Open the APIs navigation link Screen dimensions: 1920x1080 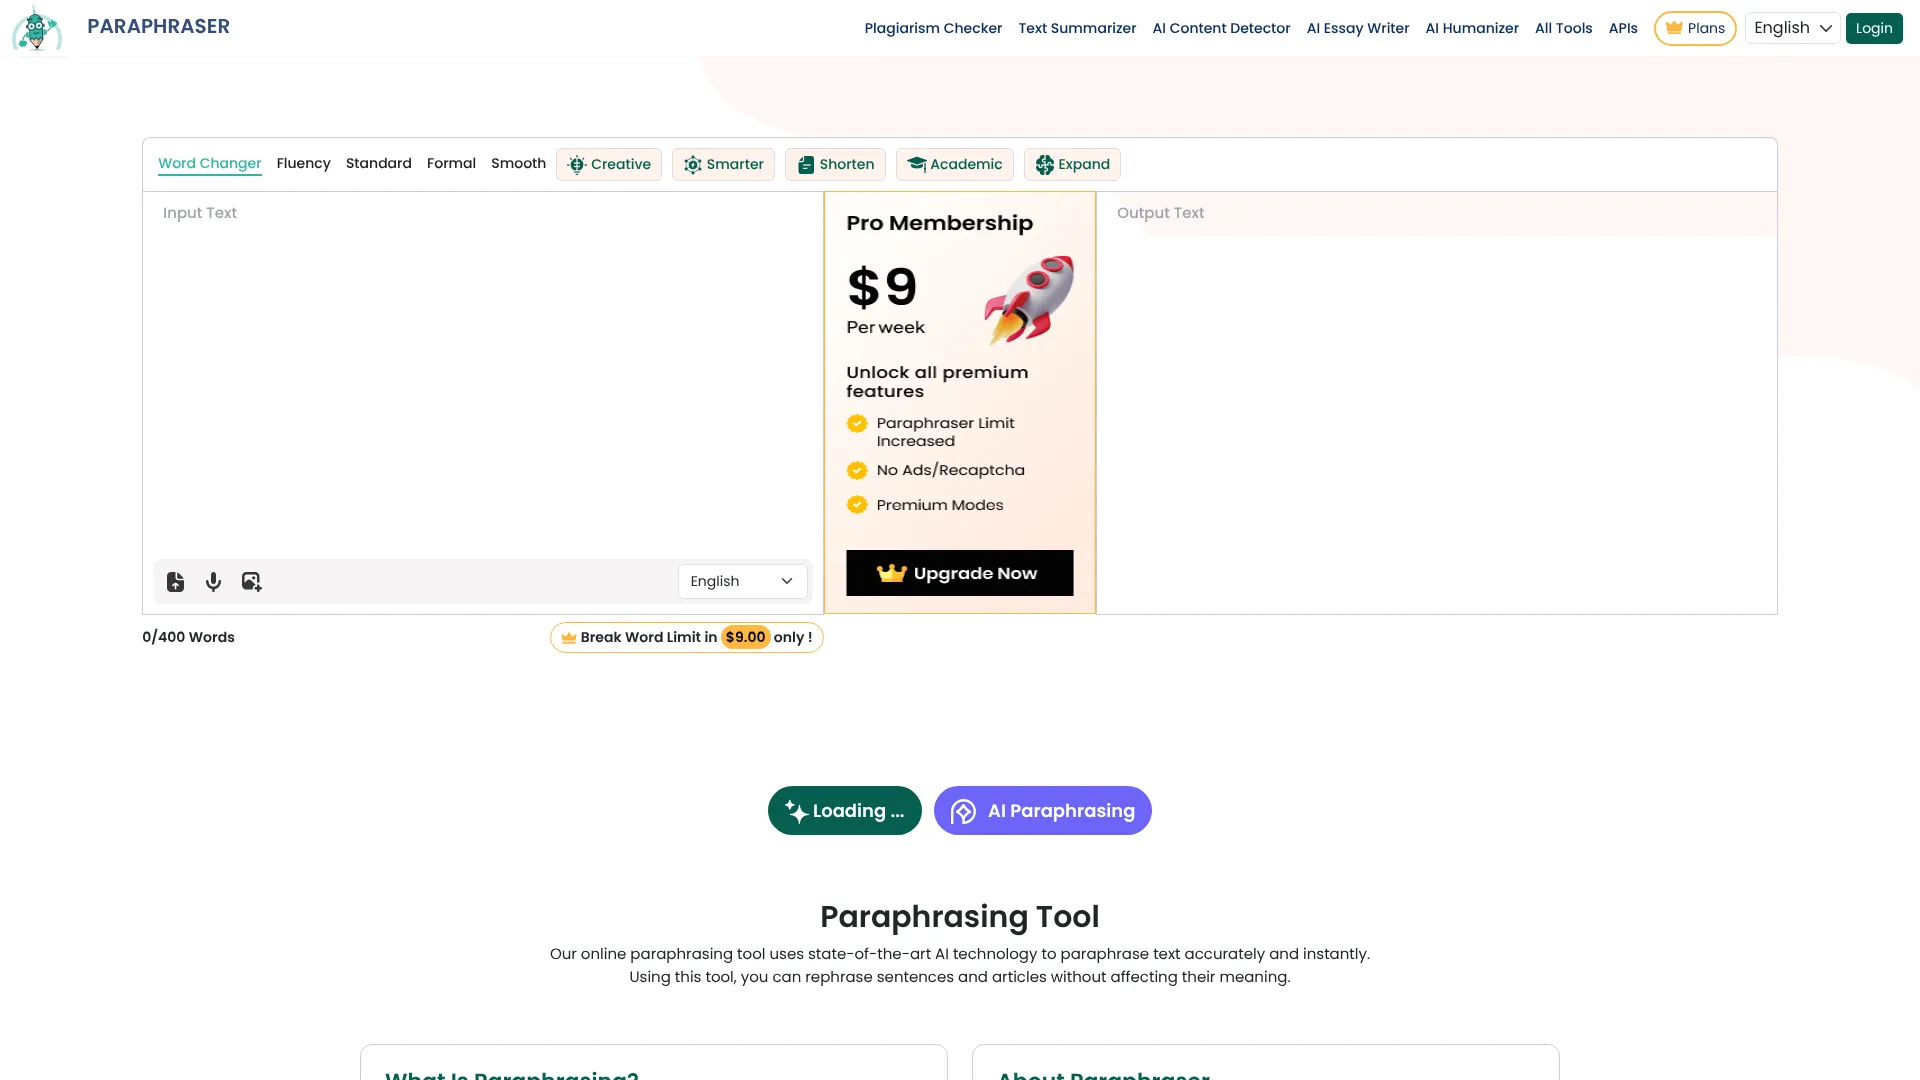(x=1623, y=28)
